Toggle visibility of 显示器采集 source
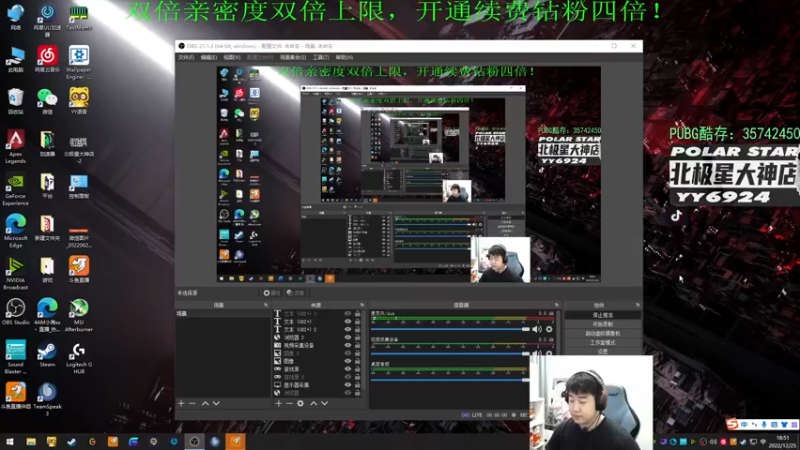 tap(348, 385)
